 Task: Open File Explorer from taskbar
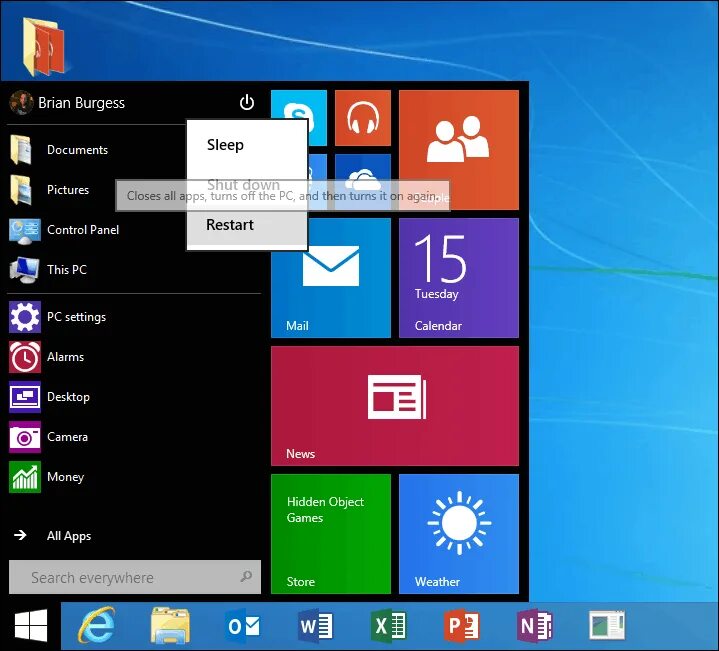tap(170, 626)
